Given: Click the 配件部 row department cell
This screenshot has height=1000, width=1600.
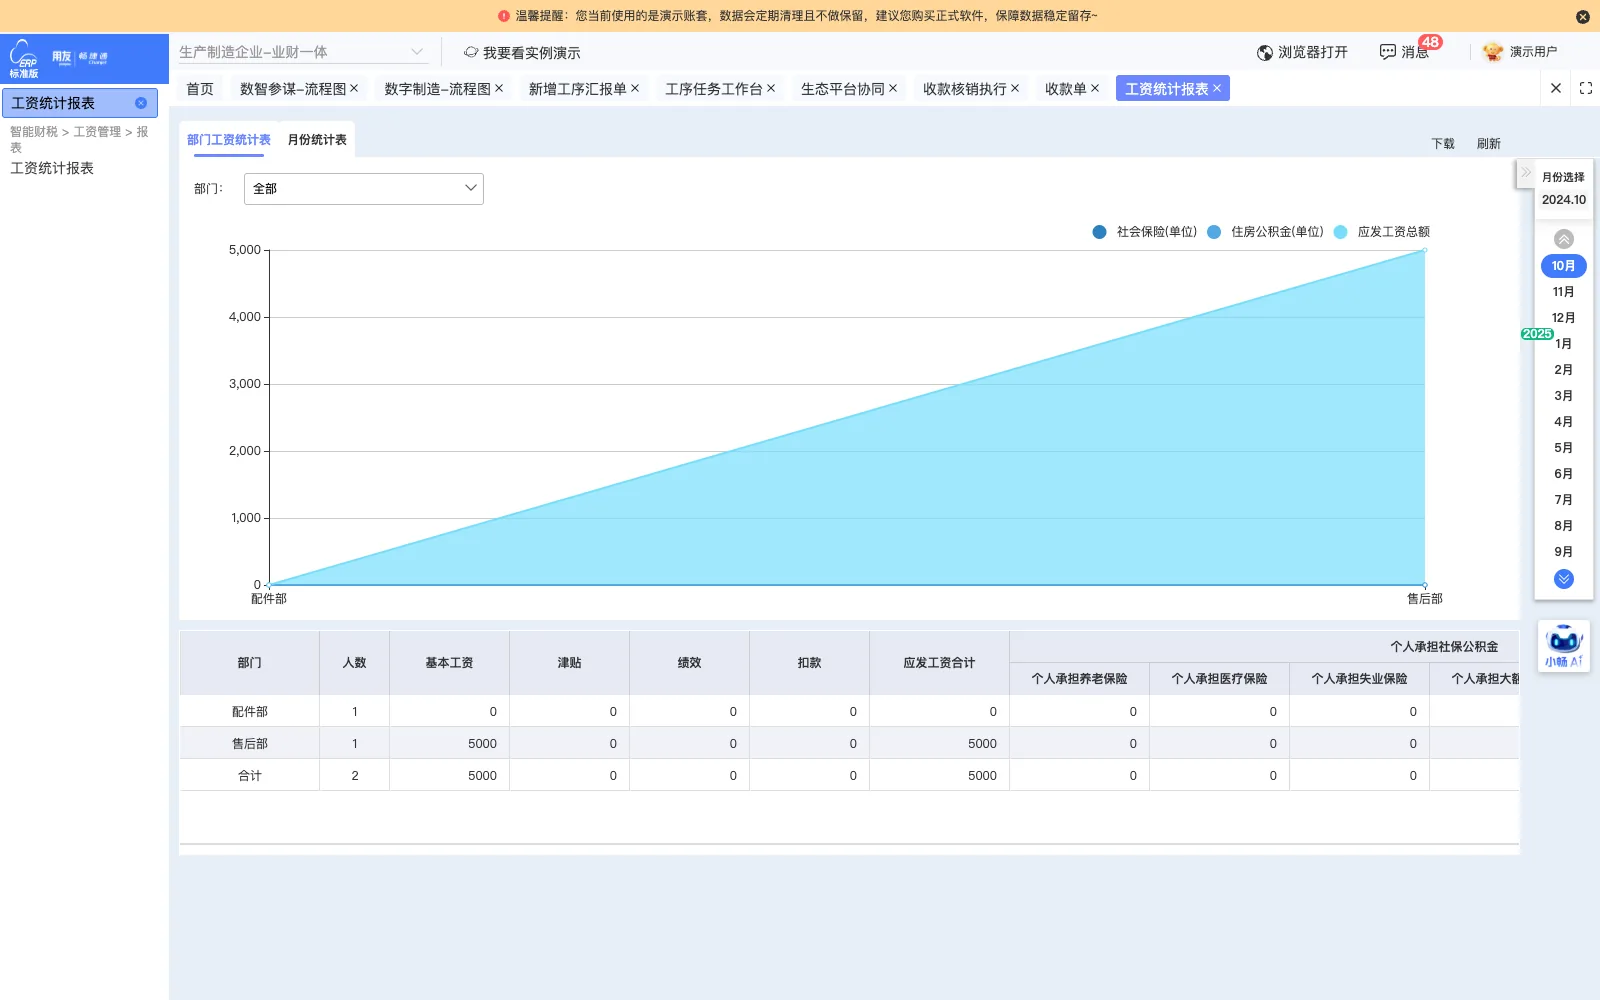Looking at the screenshot, I should tap(250, 712).
